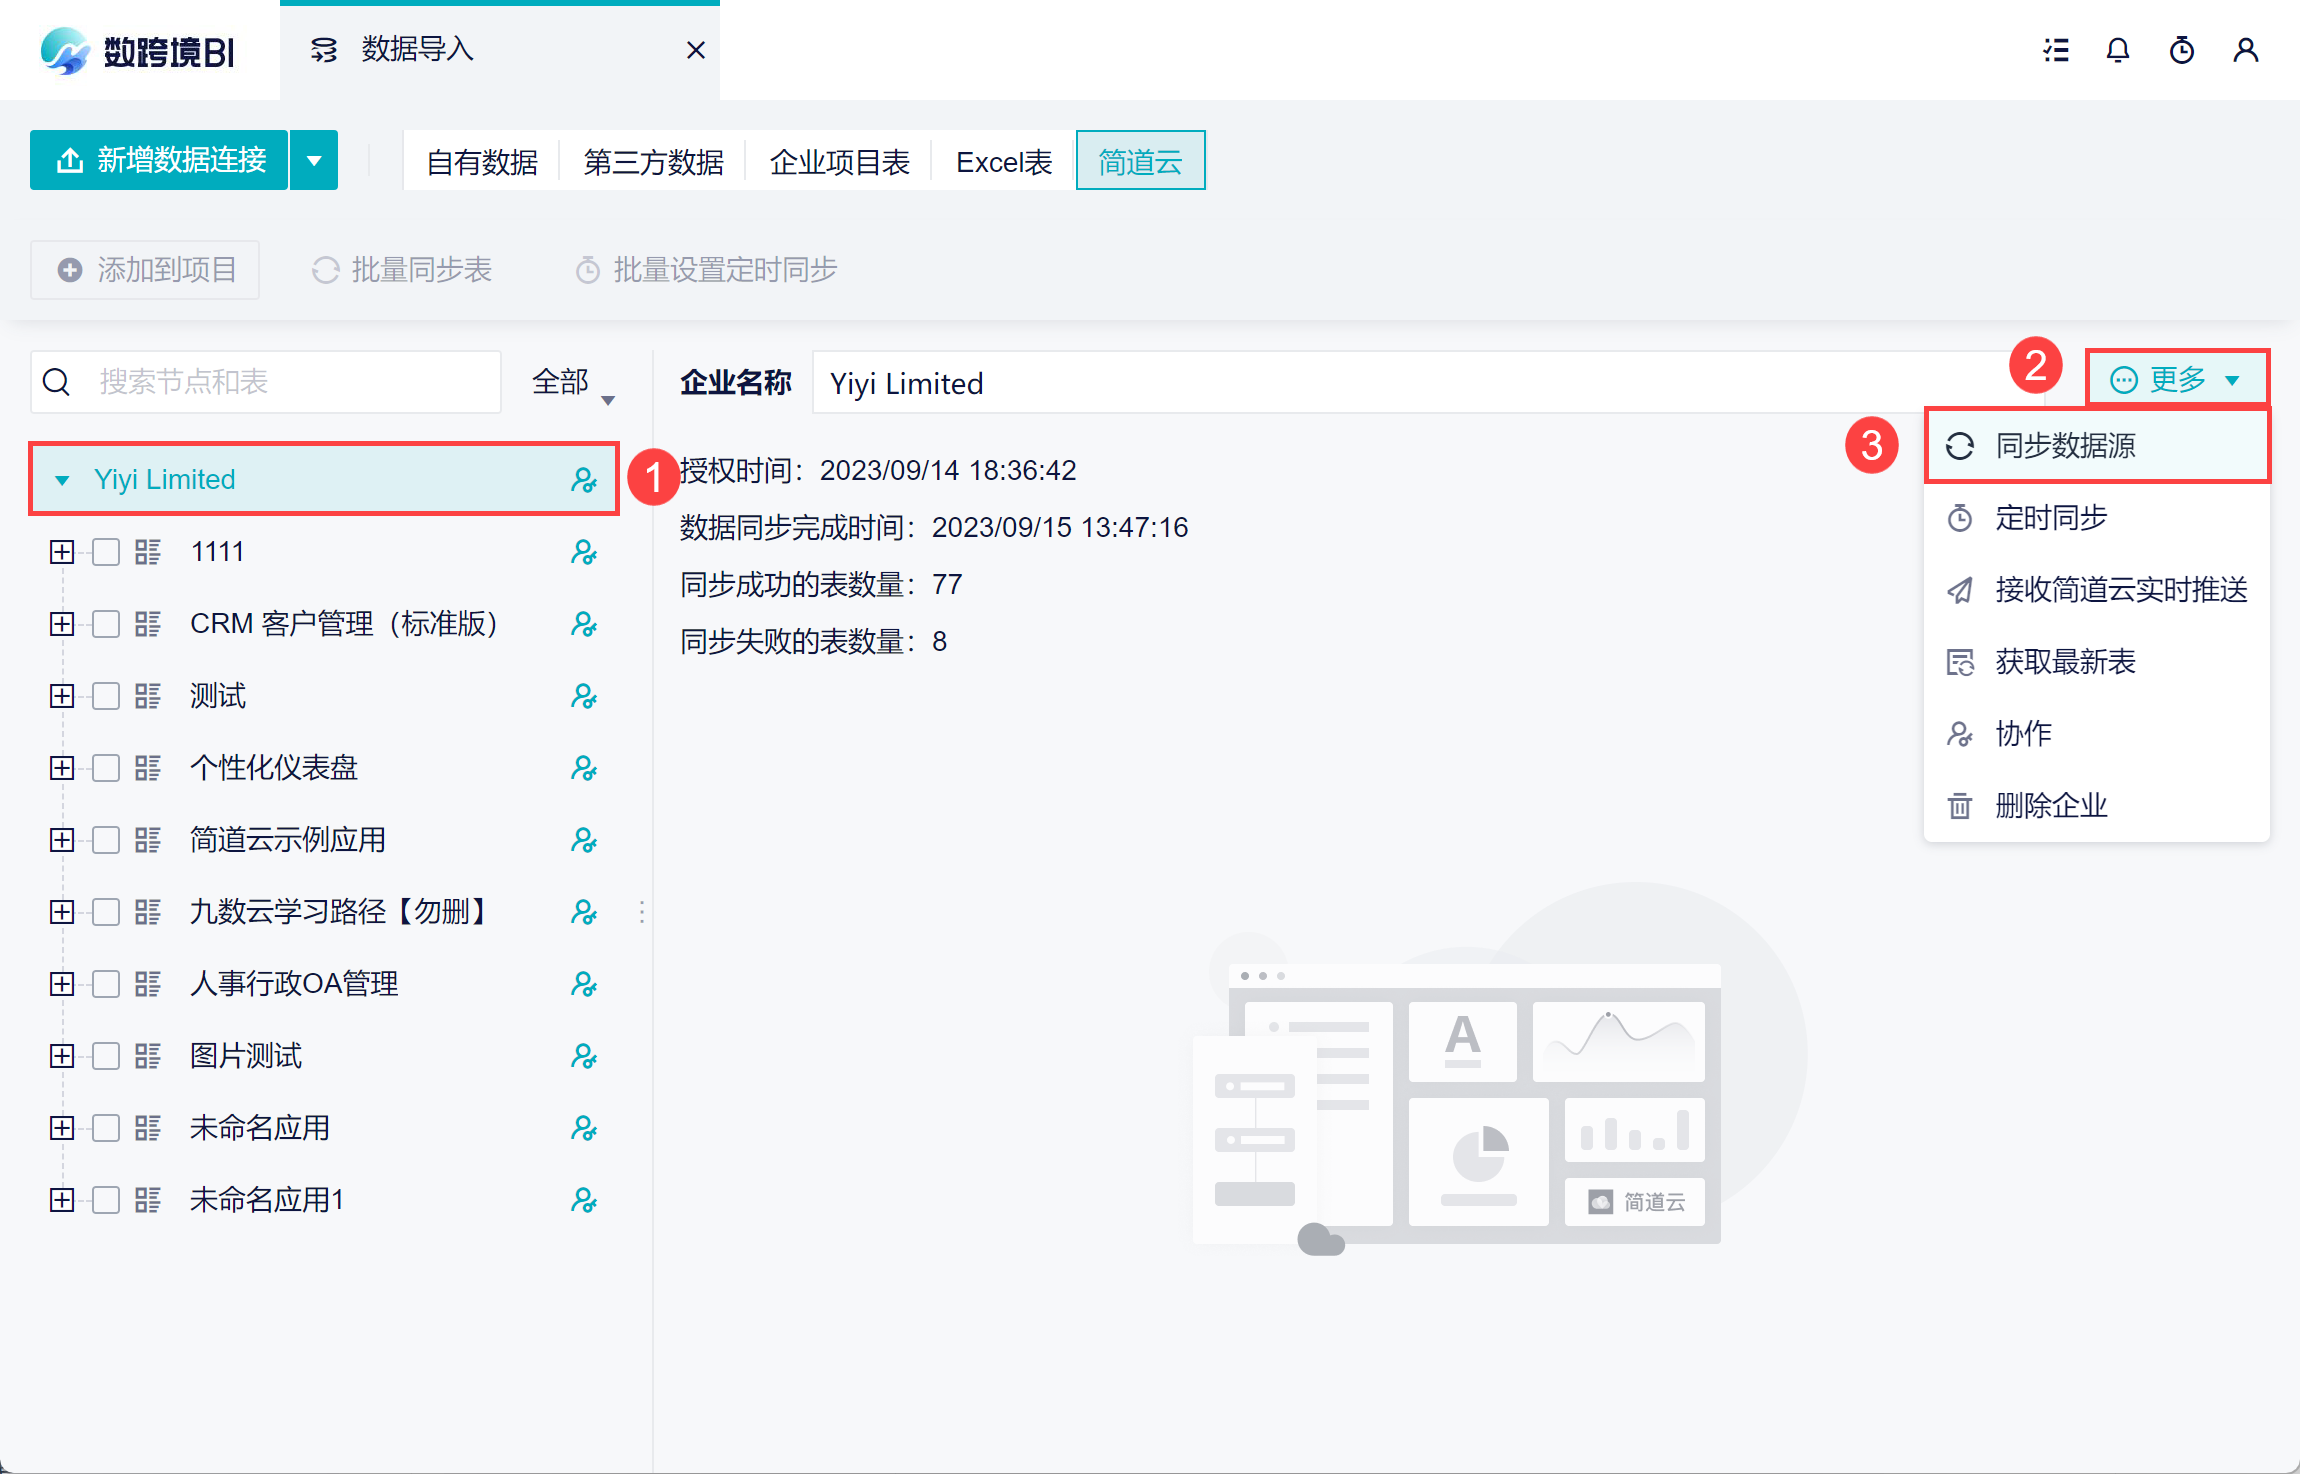The height and width of the screenshot is (1474, 2300).
Task: Click the 更多 button
Action: 2175,379
